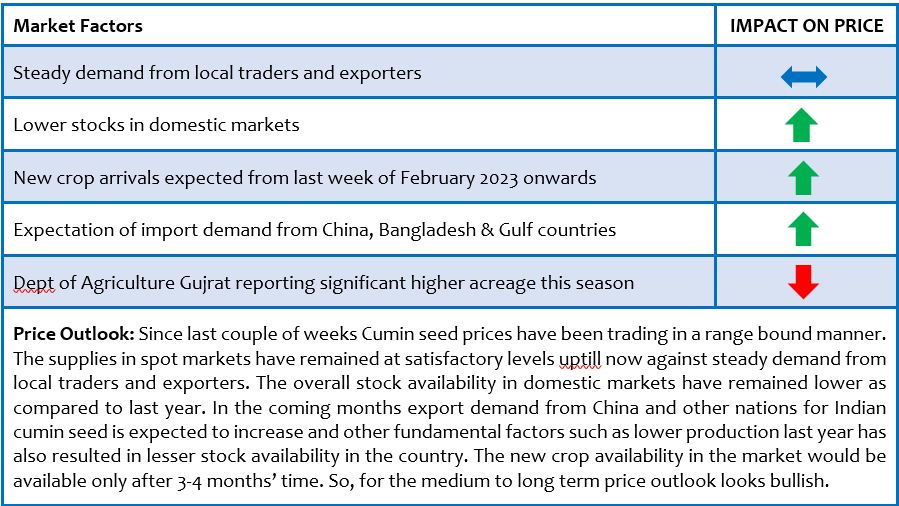Click the misspelled word 'Dept' underlined red

pos(34,283)
